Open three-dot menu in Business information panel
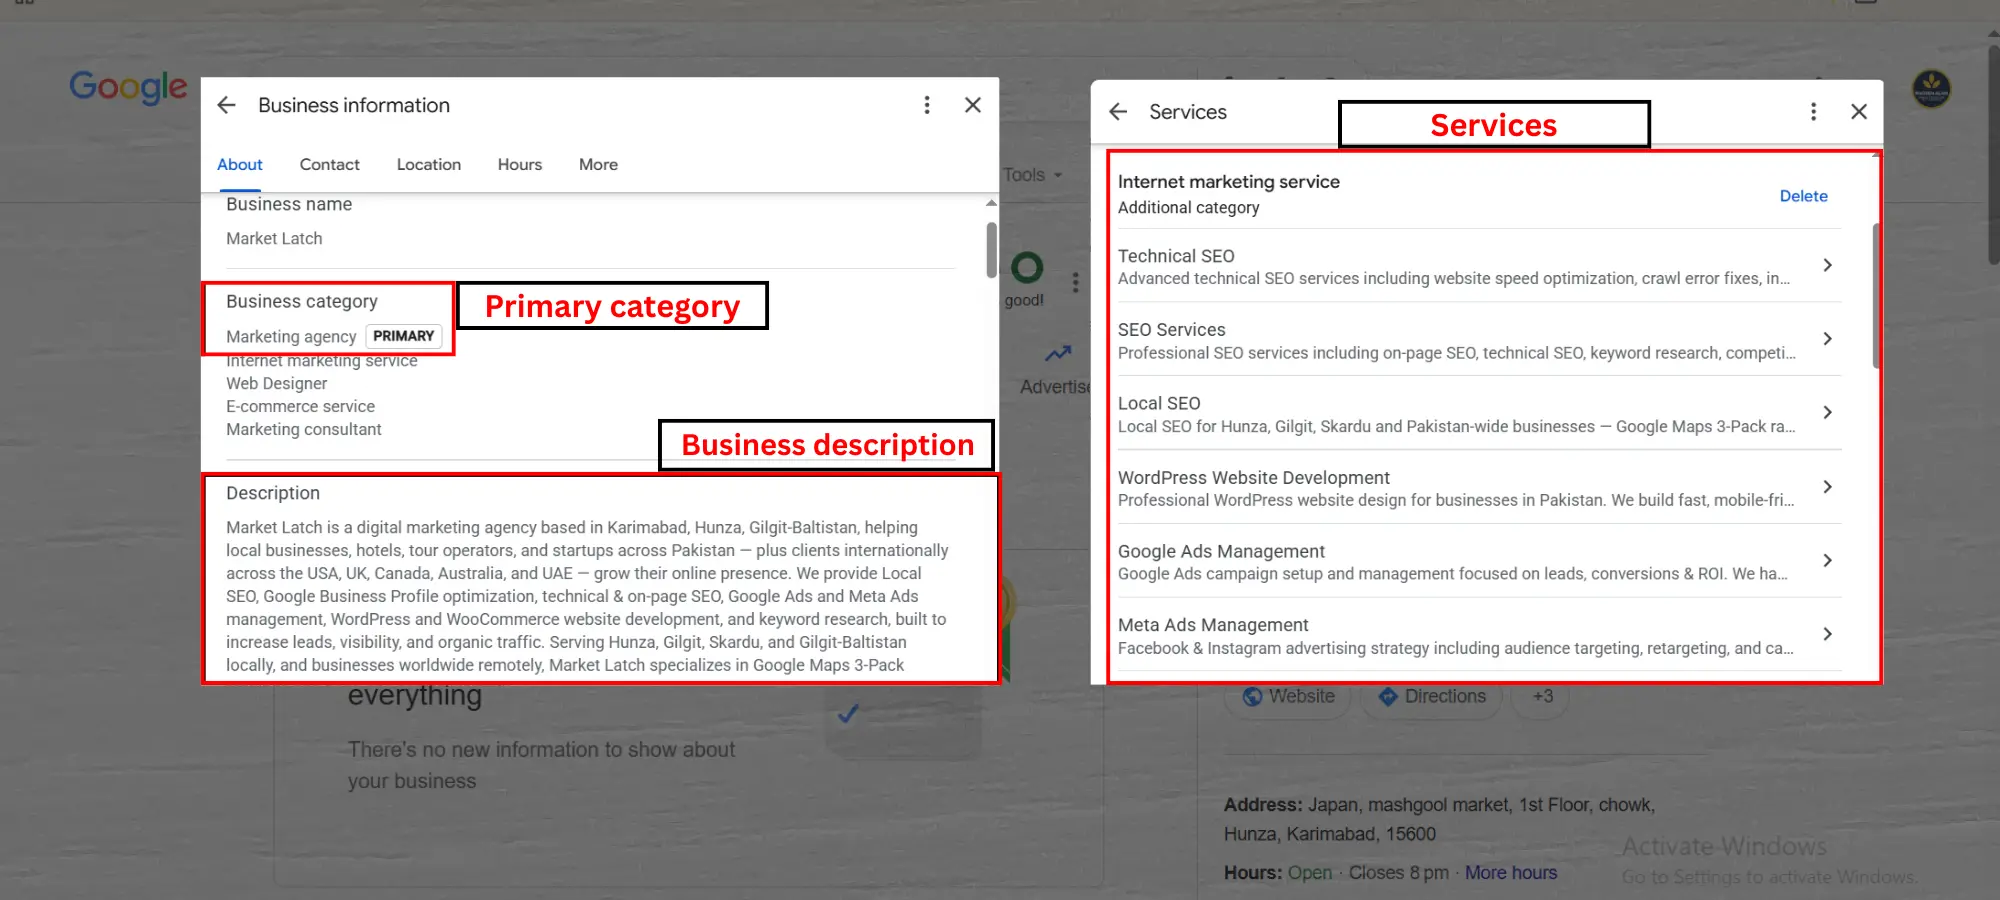 coord(927,105)
